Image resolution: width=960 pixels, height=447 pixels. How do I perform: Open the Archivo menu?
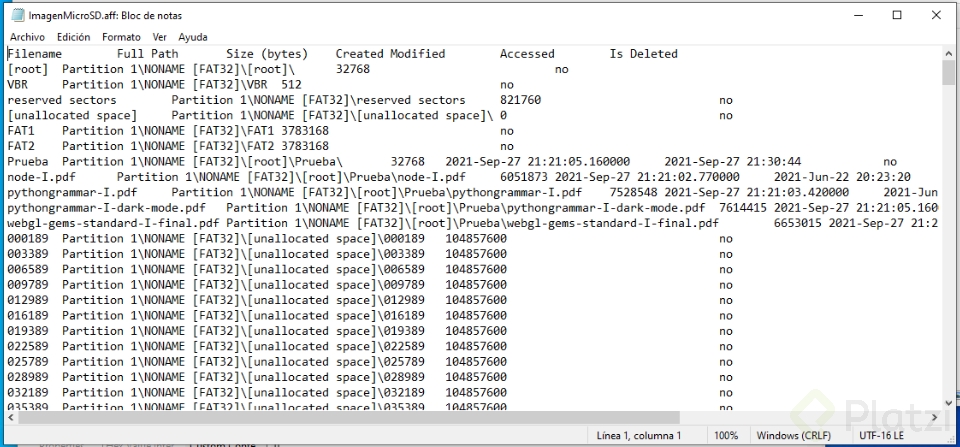27,36
